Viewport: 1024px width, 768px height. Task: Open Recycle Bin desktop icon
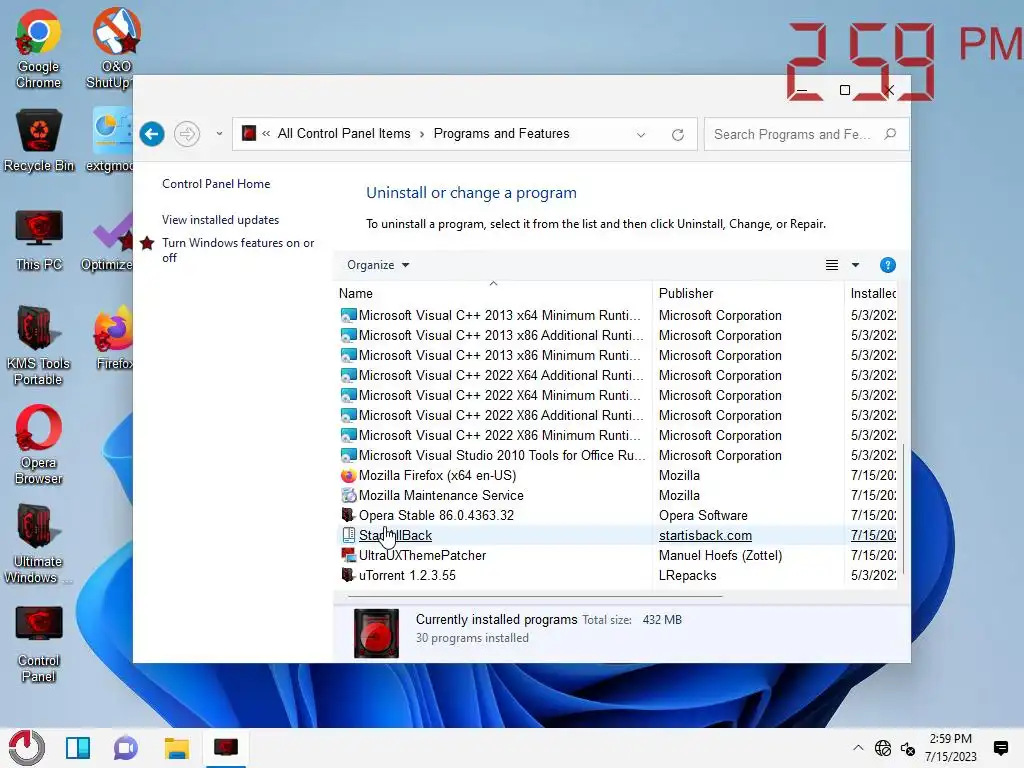click(x=39, y=141)
